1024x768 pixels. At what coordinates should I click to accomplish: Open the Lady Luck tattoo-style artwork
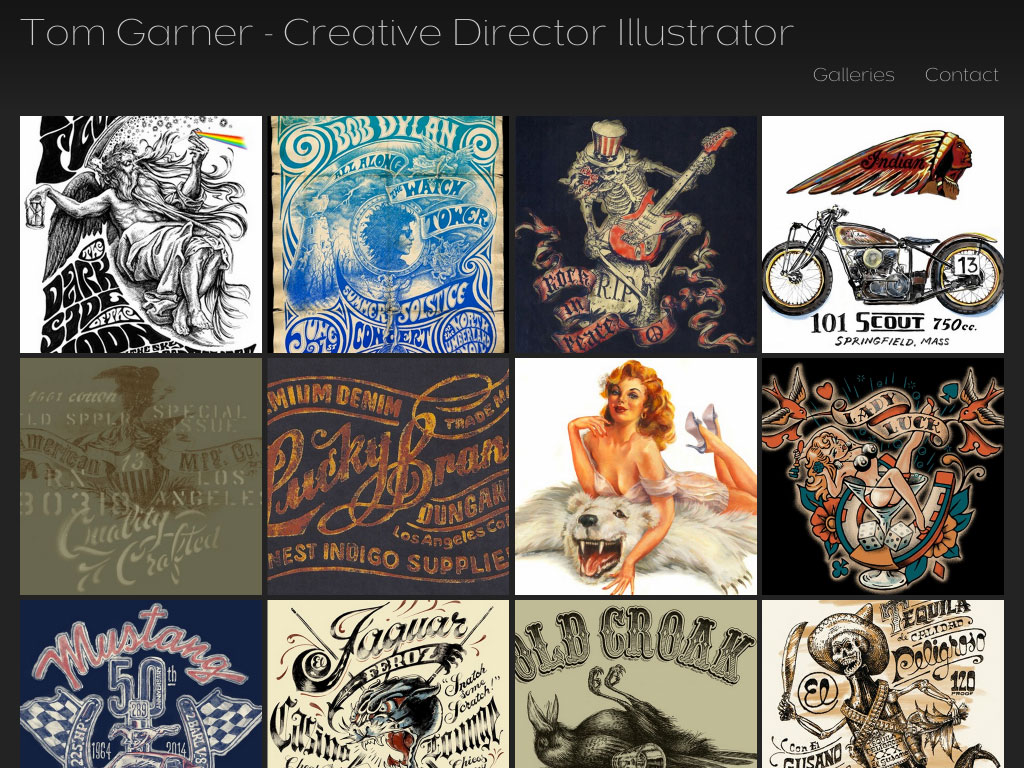click(x=883, y=476)
